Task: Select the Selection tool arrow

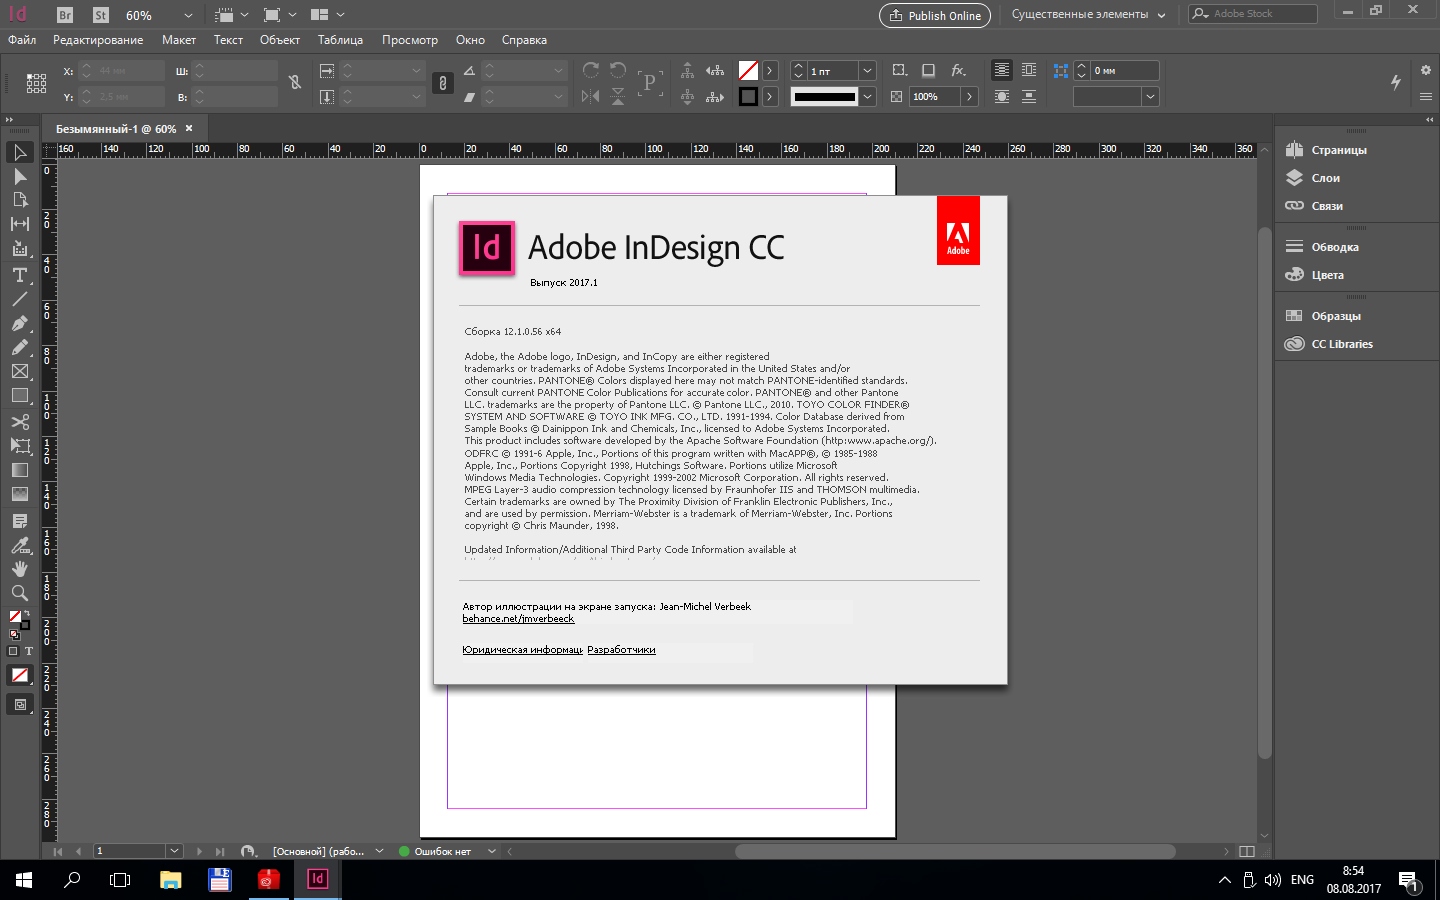Action: [x=19, y=152]
